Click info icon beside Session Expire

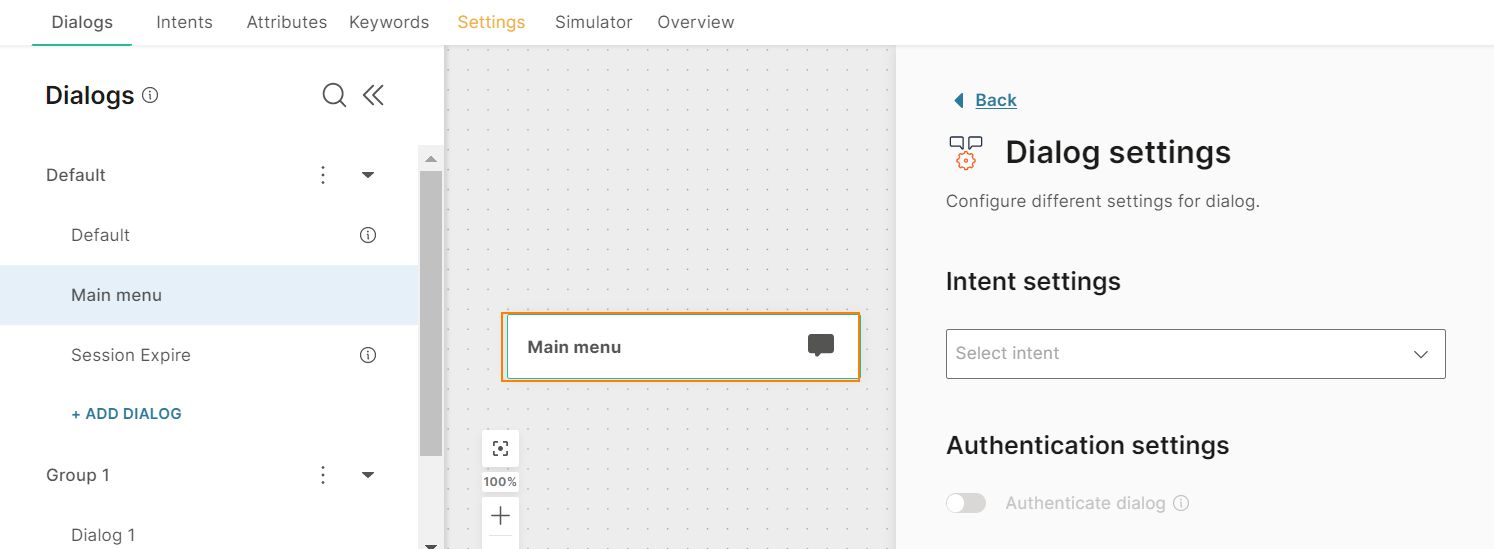coord(368,355)
